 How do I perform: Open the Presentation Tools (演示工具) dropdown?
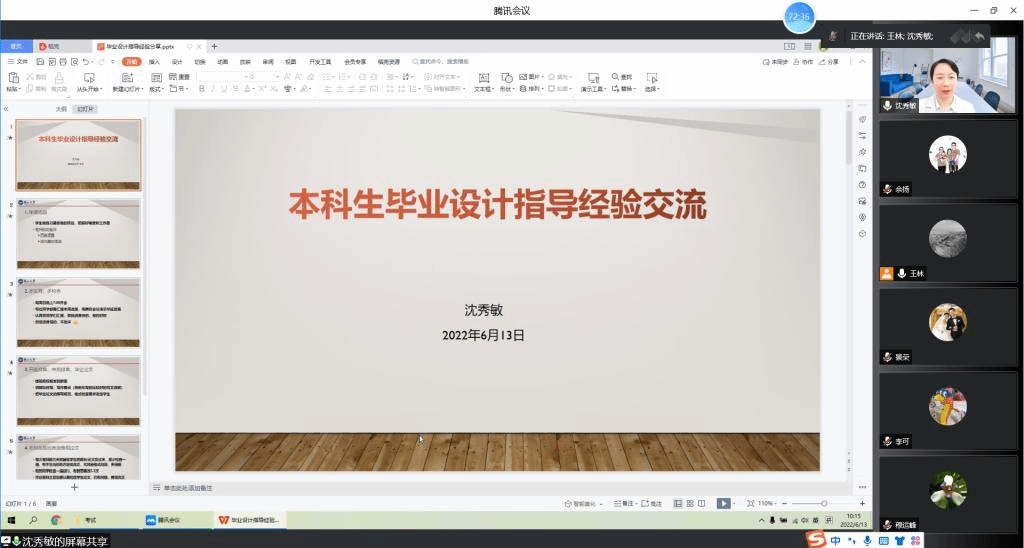point(594,88)
